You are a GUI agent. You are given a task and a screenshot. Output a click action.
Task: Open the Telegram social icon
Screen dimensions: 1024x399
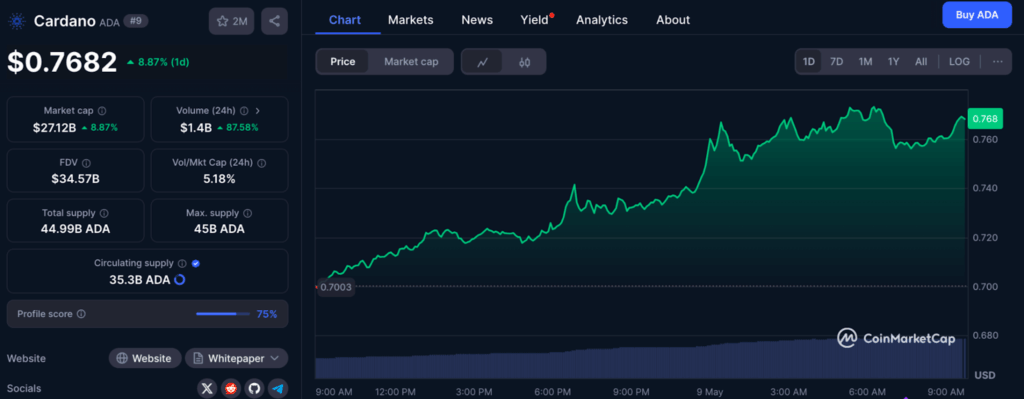(x=278, y=389)
